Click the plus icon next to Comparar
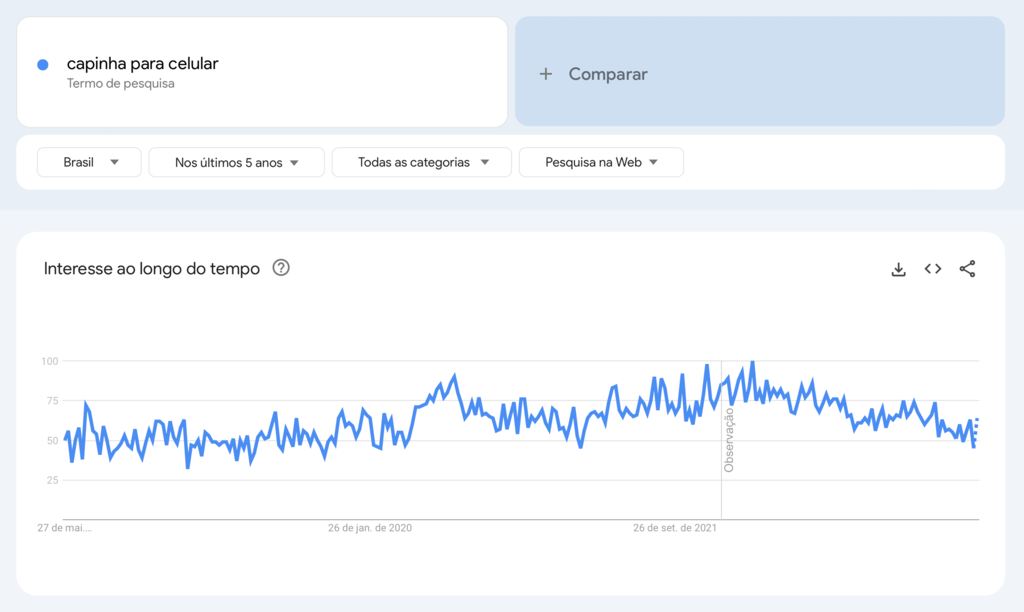1024x612 pixels. (x=545, y=73)
